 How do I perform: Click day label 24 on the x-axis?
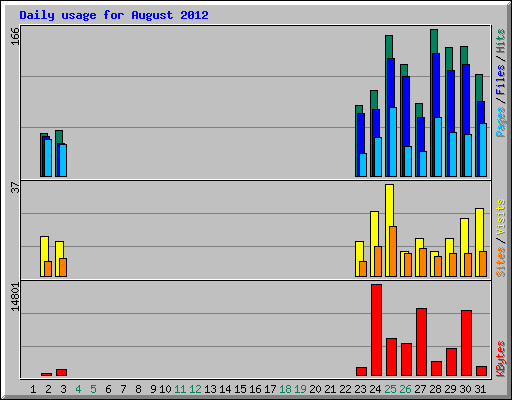pos(375,389)
